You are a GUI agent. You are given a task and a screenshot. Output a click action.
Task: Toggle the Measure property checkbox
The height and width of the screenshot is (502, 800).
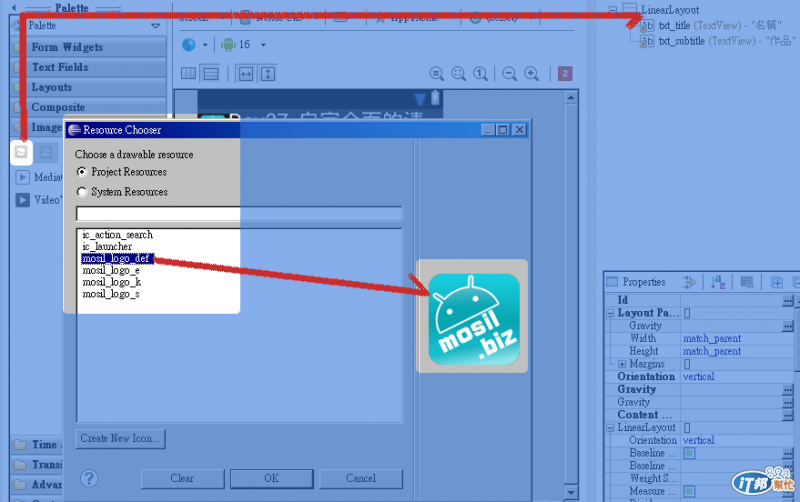pyautogui.click(x=689, y=491)
